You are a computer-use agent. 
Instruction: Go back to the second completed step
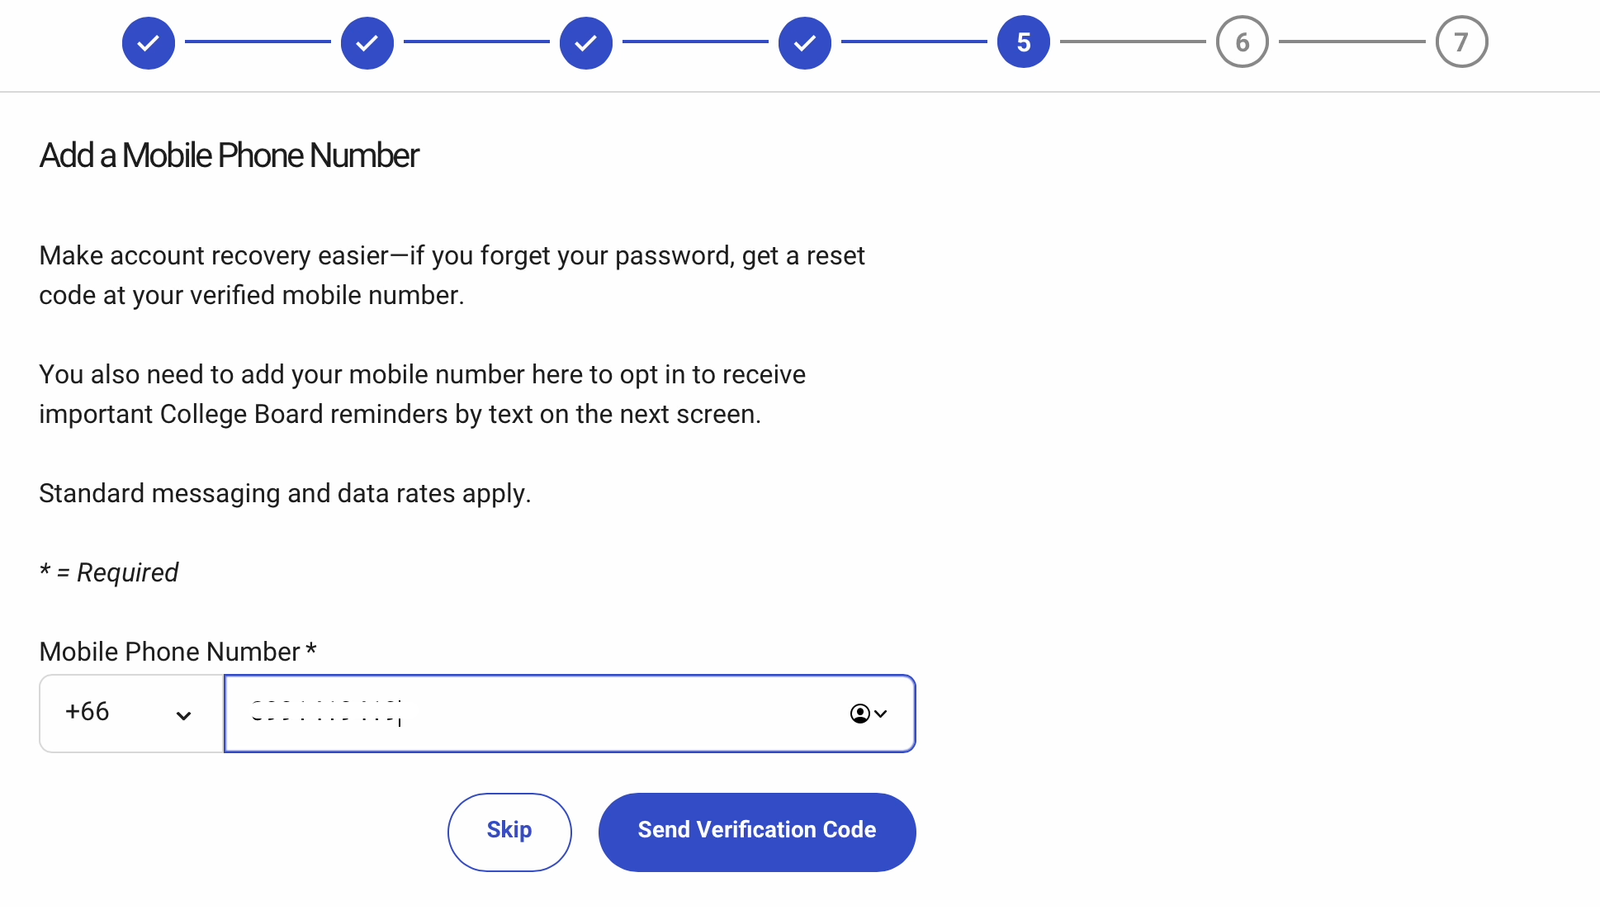pyautogui.click(x=367, y=43)
